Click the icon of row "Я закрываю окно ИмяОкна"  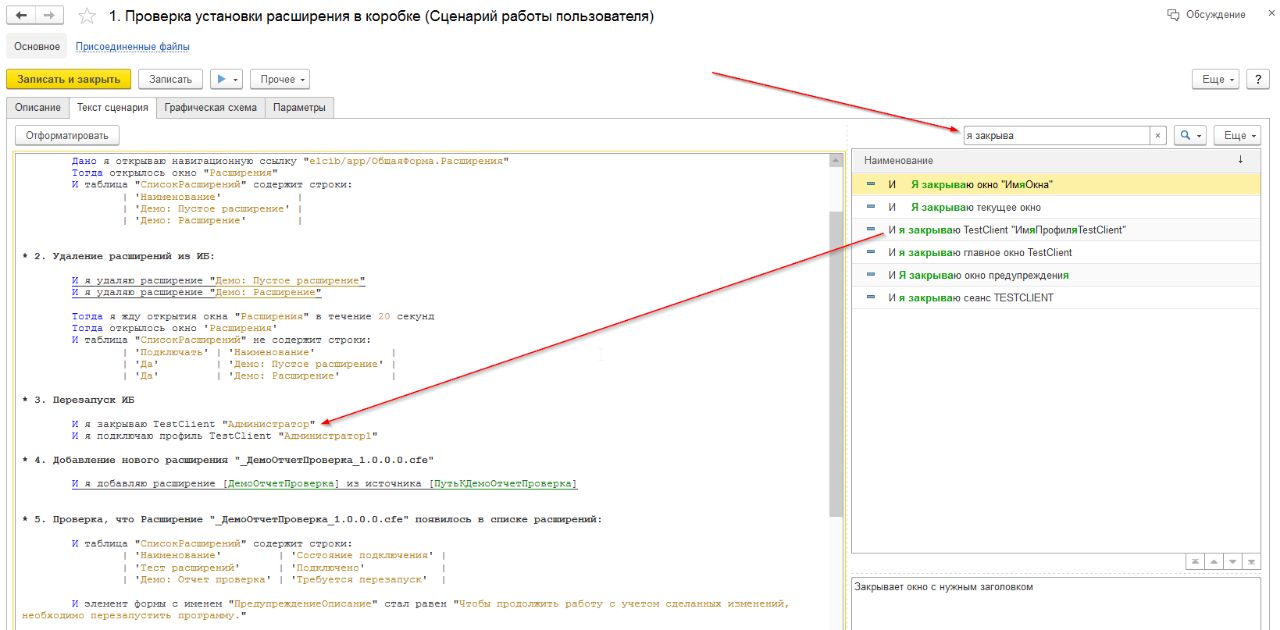point(871,184)
